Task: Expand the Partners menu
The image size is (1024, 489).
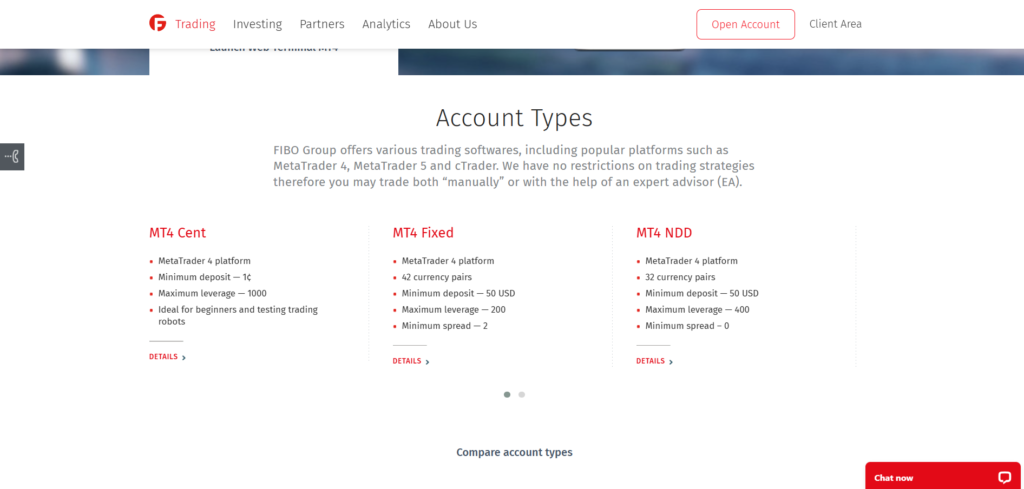Action: pos(322,24)
